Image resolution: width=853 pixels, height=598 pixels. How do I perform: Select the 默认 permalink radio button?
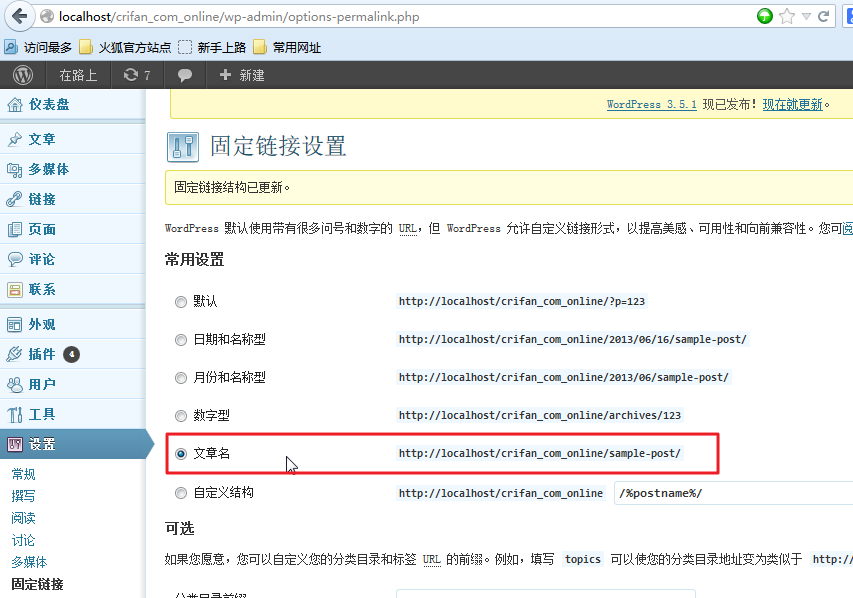point(181,302)
